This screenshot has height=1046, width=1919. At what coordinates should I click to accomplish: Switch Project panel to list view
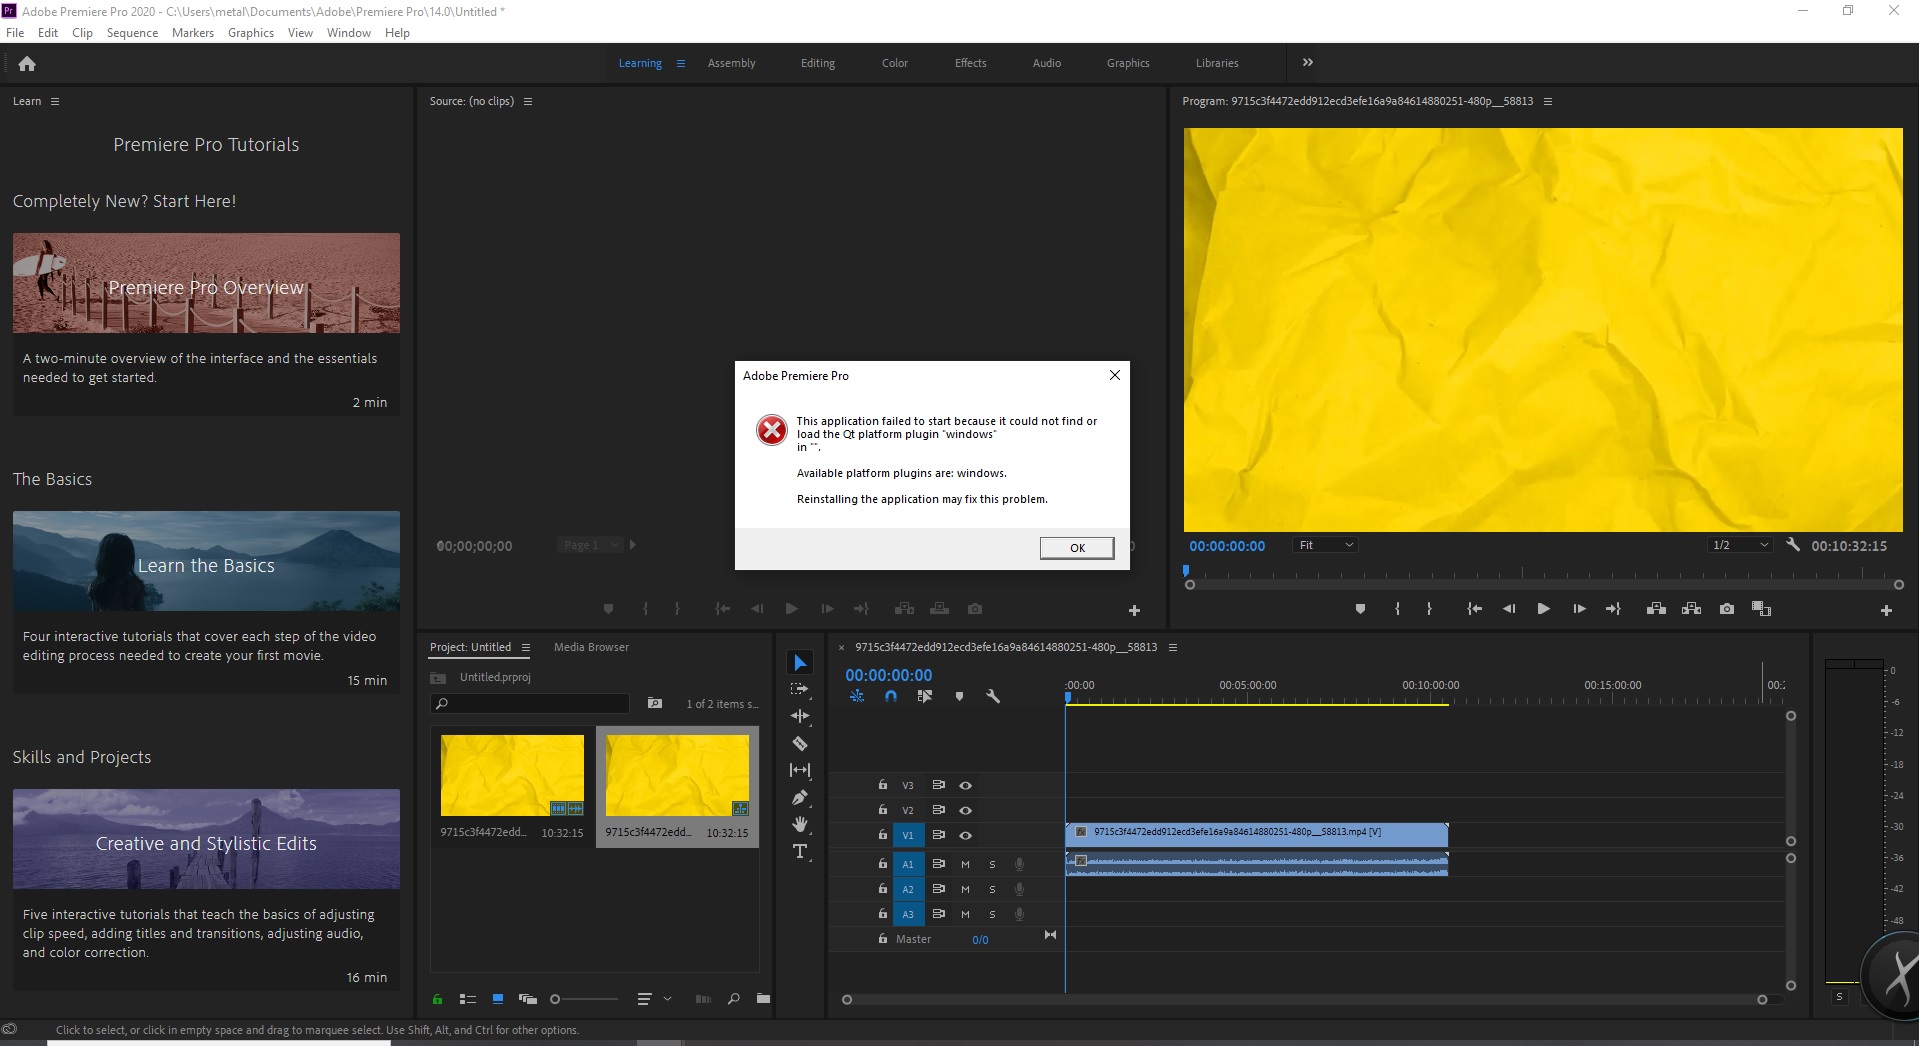pos(467,999)
